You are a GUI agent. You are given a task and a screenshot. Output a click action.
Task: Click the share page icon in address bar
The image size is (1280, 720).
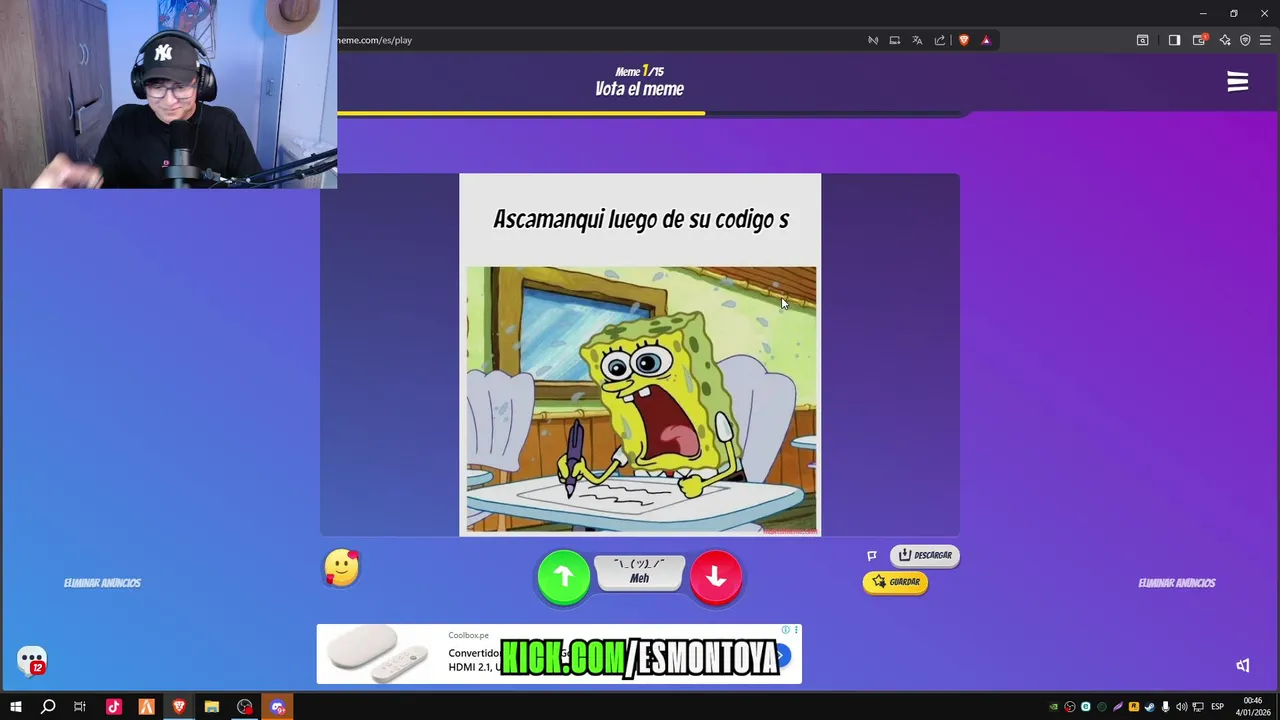(x=940, y=40)
